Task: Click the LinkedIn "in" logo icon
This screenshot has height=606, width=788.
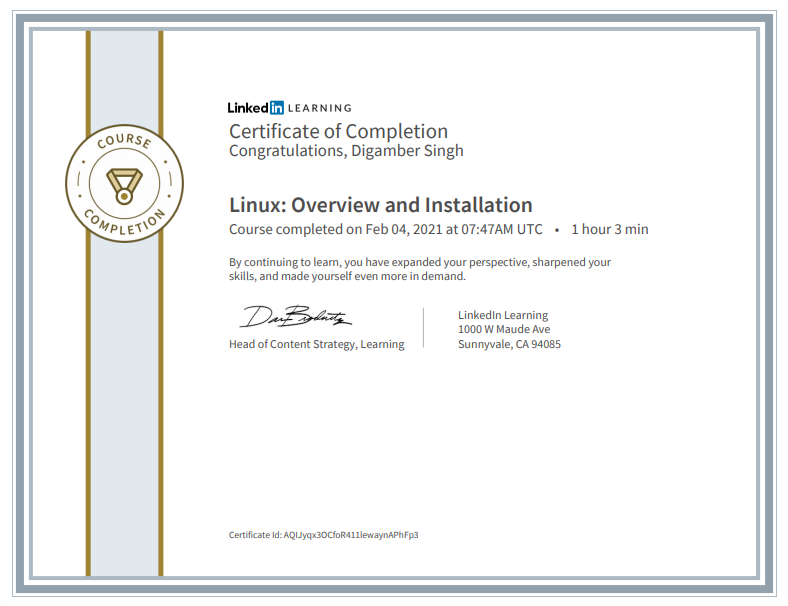Action: tap(276, 107)
